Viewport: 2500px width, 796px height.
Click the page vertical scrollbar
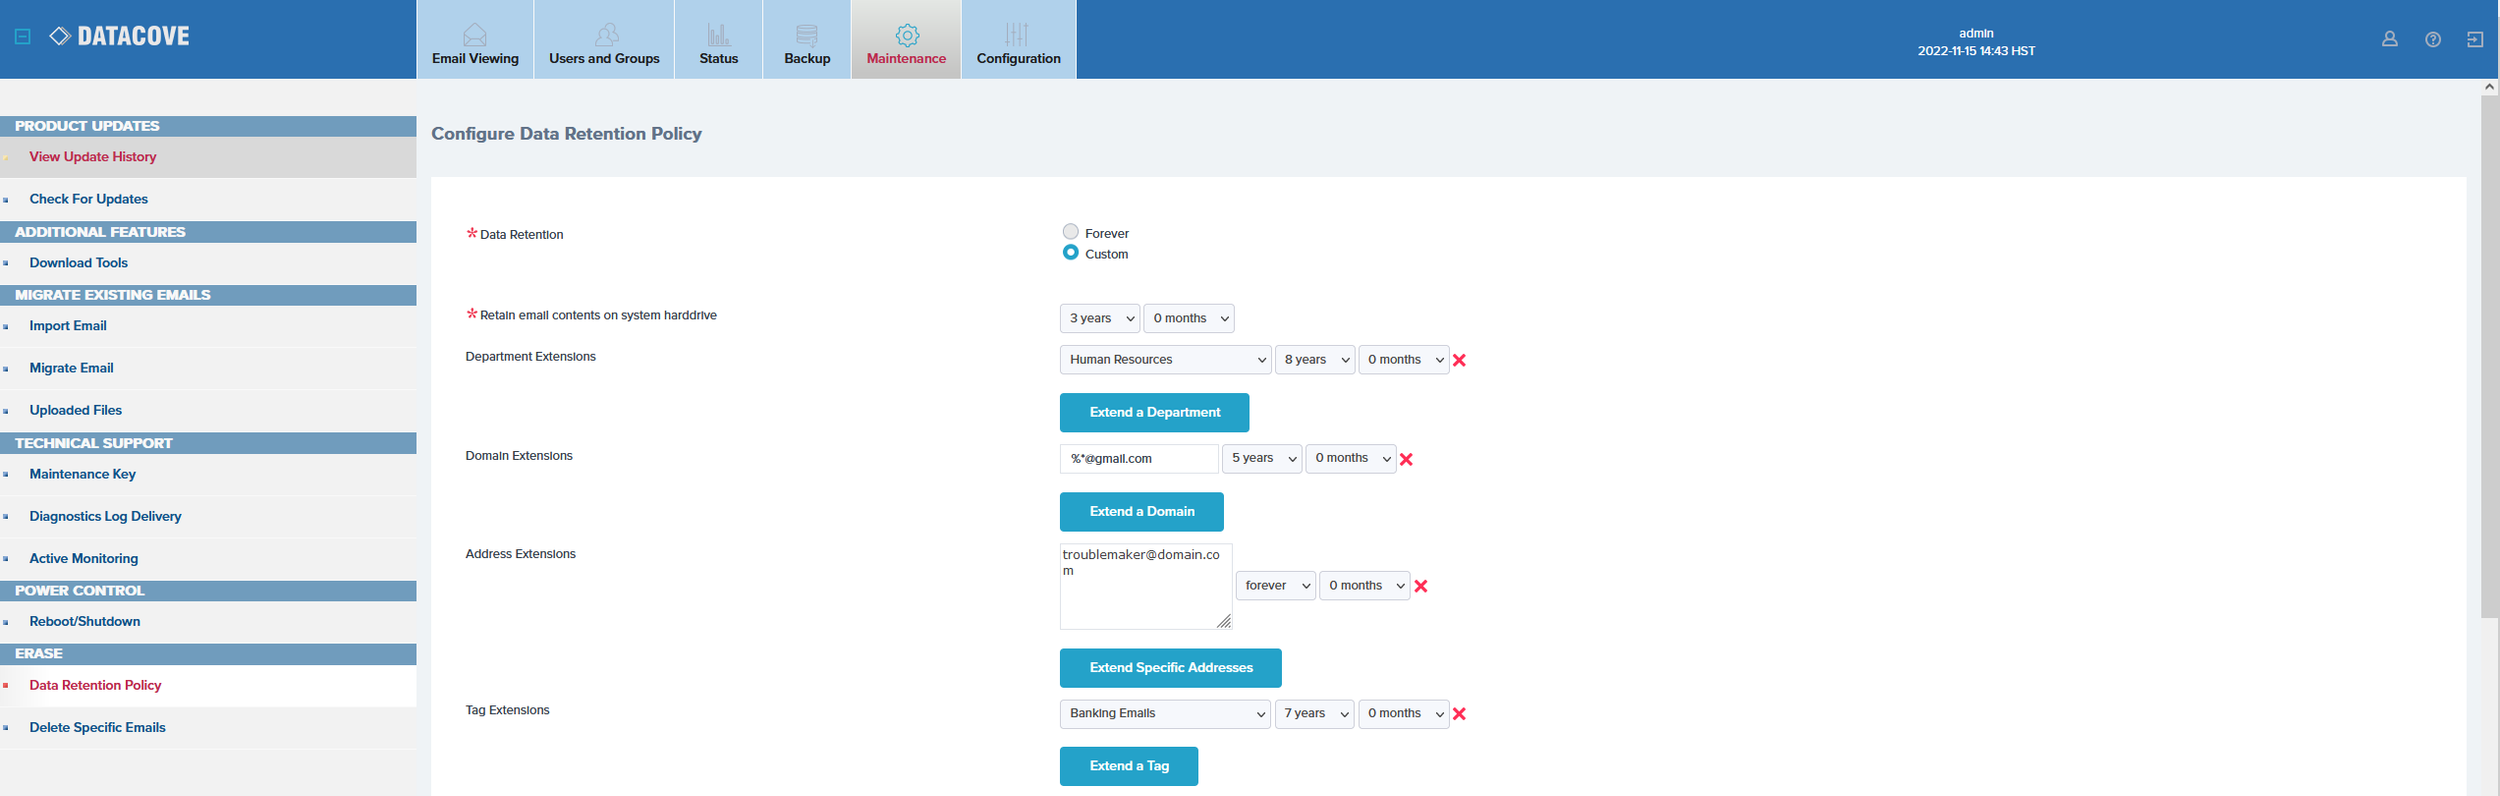tap(2488, 350)
